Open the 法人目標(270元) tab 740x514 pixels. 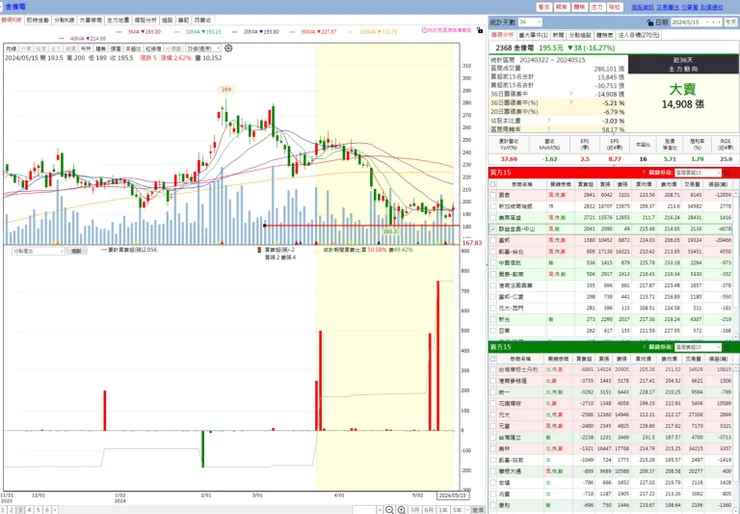(x=639, y=35)
